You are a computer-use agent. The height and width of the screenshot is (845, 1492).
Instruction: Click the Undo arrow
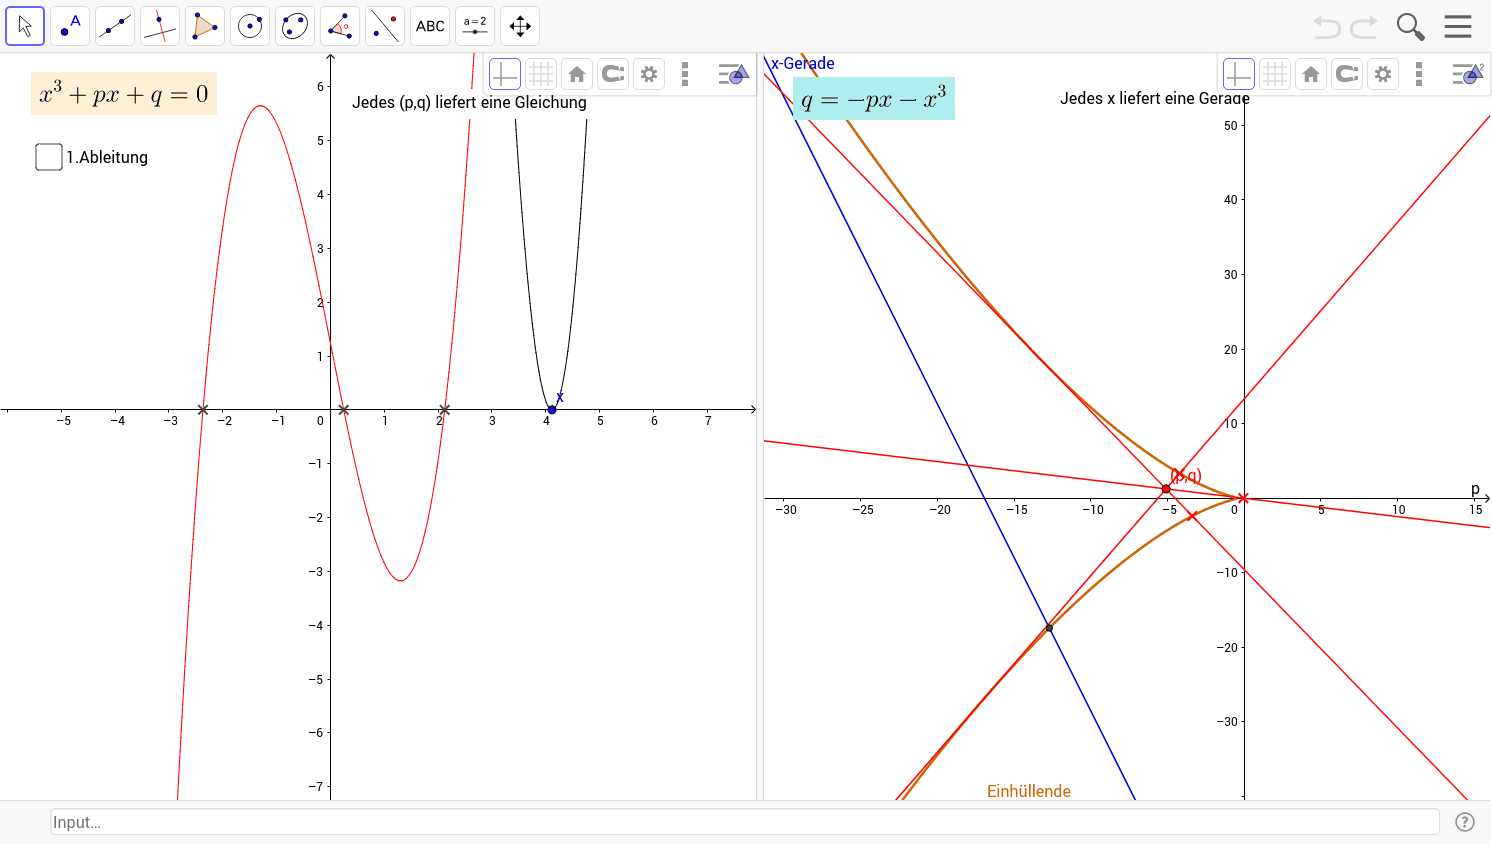tap(1327, 27)
